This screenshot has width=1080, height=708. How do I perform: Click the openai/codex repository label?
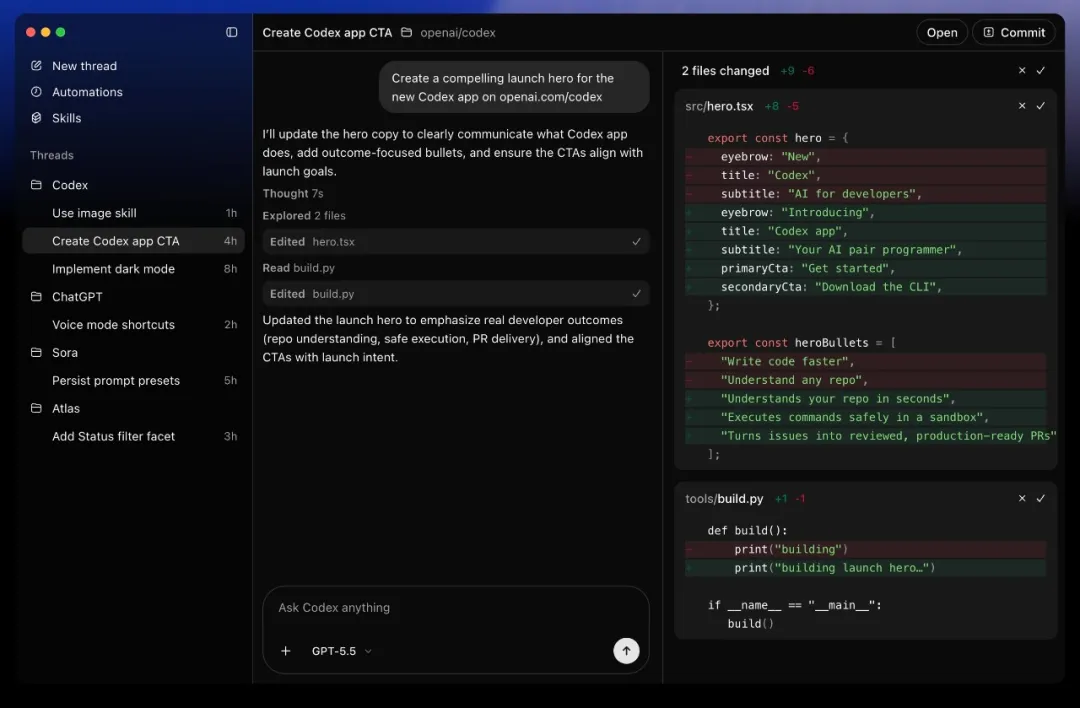pos(457,32)
